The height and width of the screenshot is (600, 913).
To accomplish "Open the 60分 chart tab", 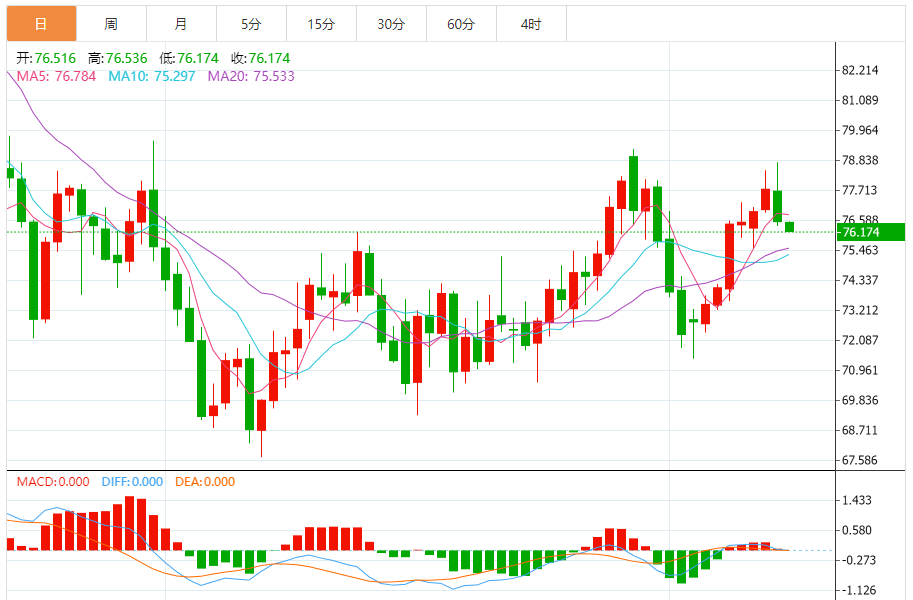I will [x=461, y=24].
